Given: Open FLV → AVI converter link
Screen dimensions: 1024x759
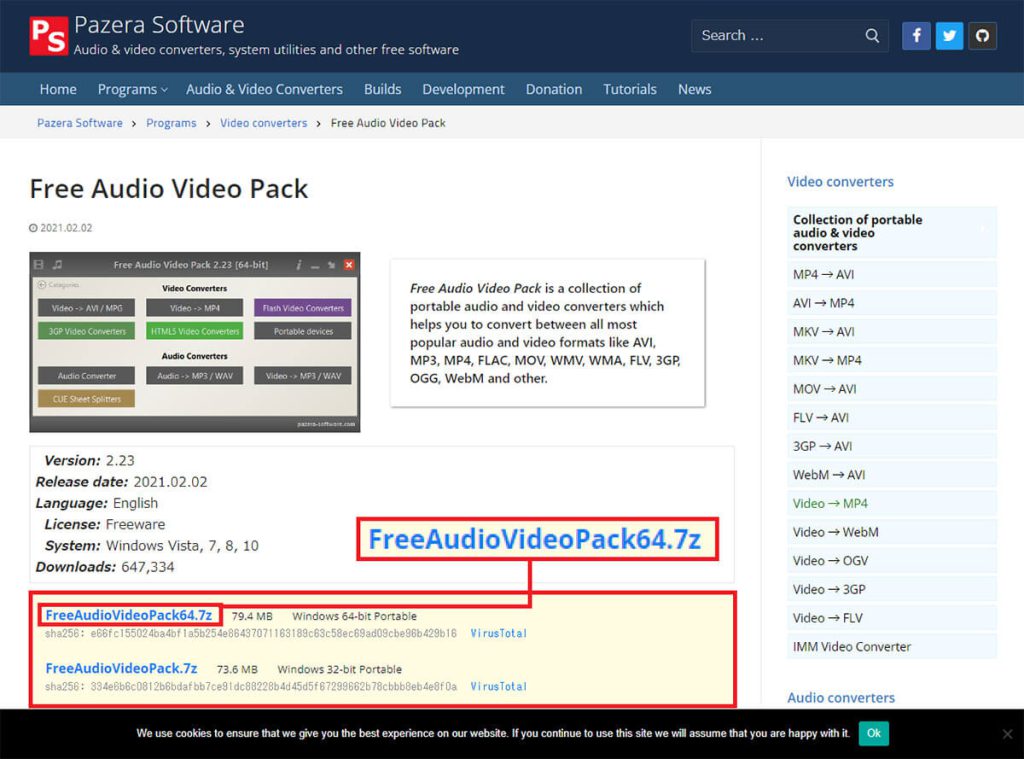Looking at the screenshot, I should click(892, 417).
